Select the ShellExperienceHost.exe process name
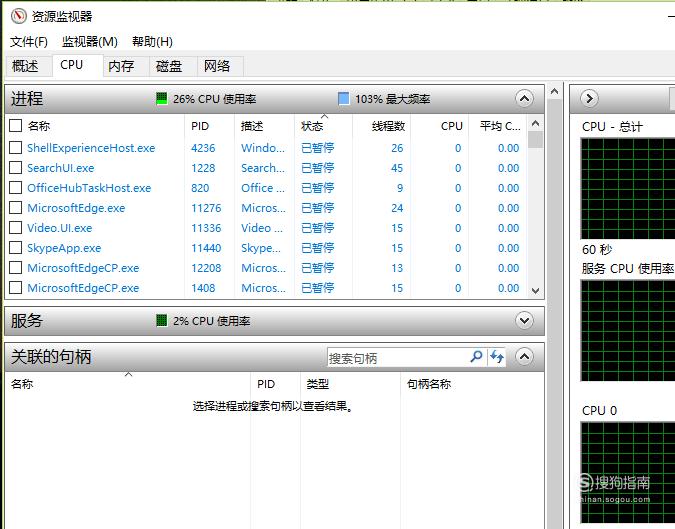 tap(91, 148)
